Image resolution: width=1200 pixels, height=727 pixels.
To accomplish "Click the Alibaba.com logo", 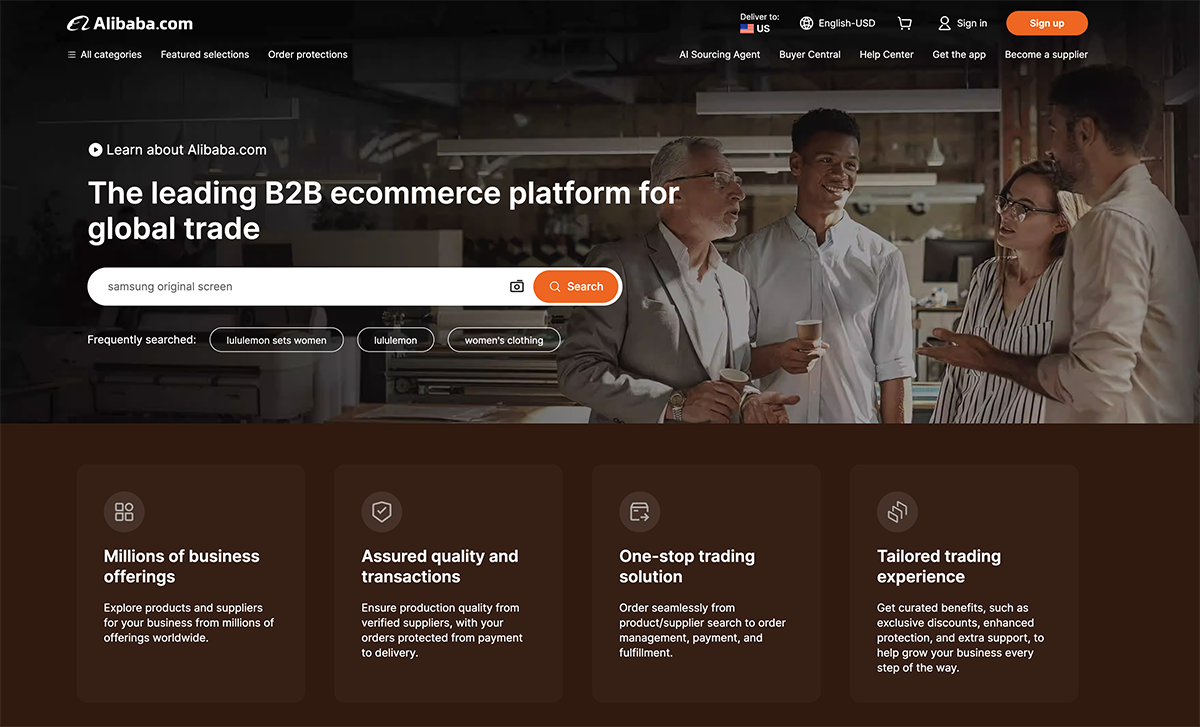I will tap(130, 23).
